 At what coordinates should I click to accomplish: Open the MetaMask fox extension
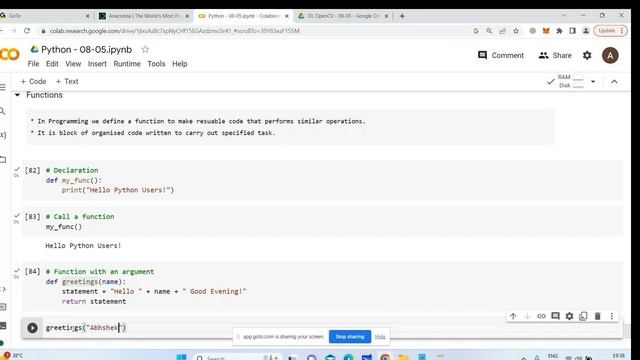click(546, 31)
